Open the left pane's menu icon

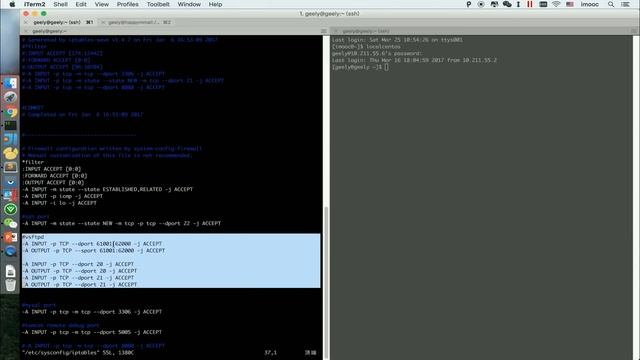(x=324, y=31)
